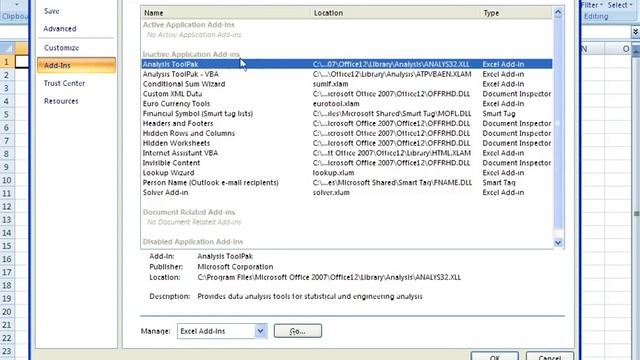This screenshot has width=640, height=360.
Task: Select Internet Assistant VBA row
Action: (347, 153)
